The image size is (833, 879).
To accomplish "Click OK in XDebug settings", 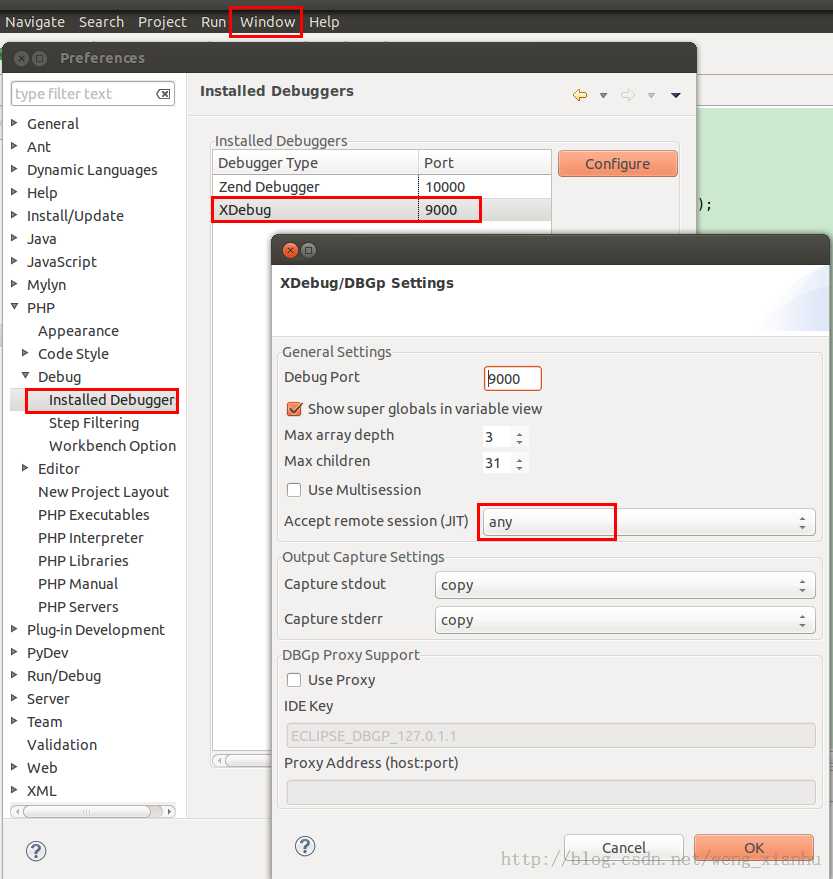I will (754, 848).
